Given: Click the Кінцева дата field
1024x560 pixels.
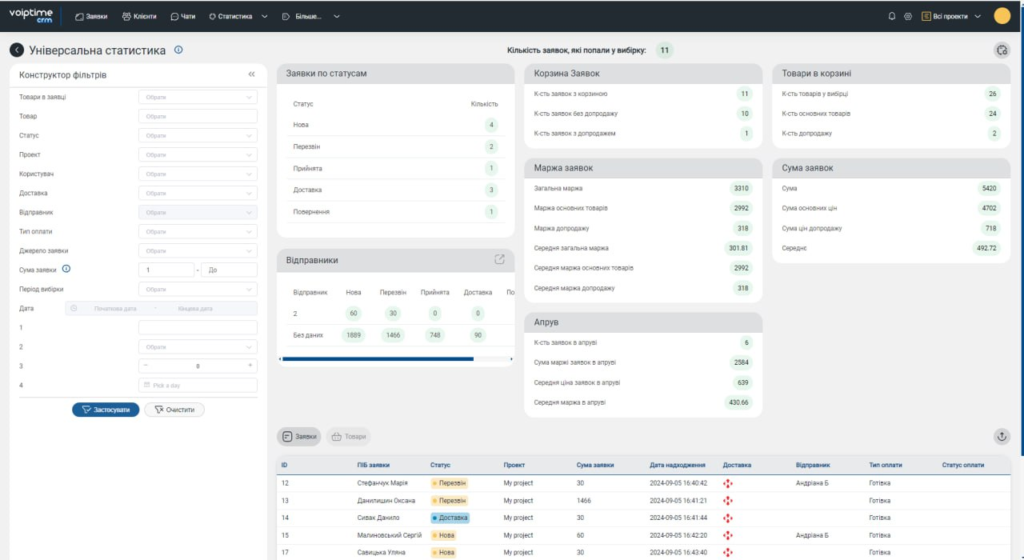Looking at the screenshot, I should (195, 308).
